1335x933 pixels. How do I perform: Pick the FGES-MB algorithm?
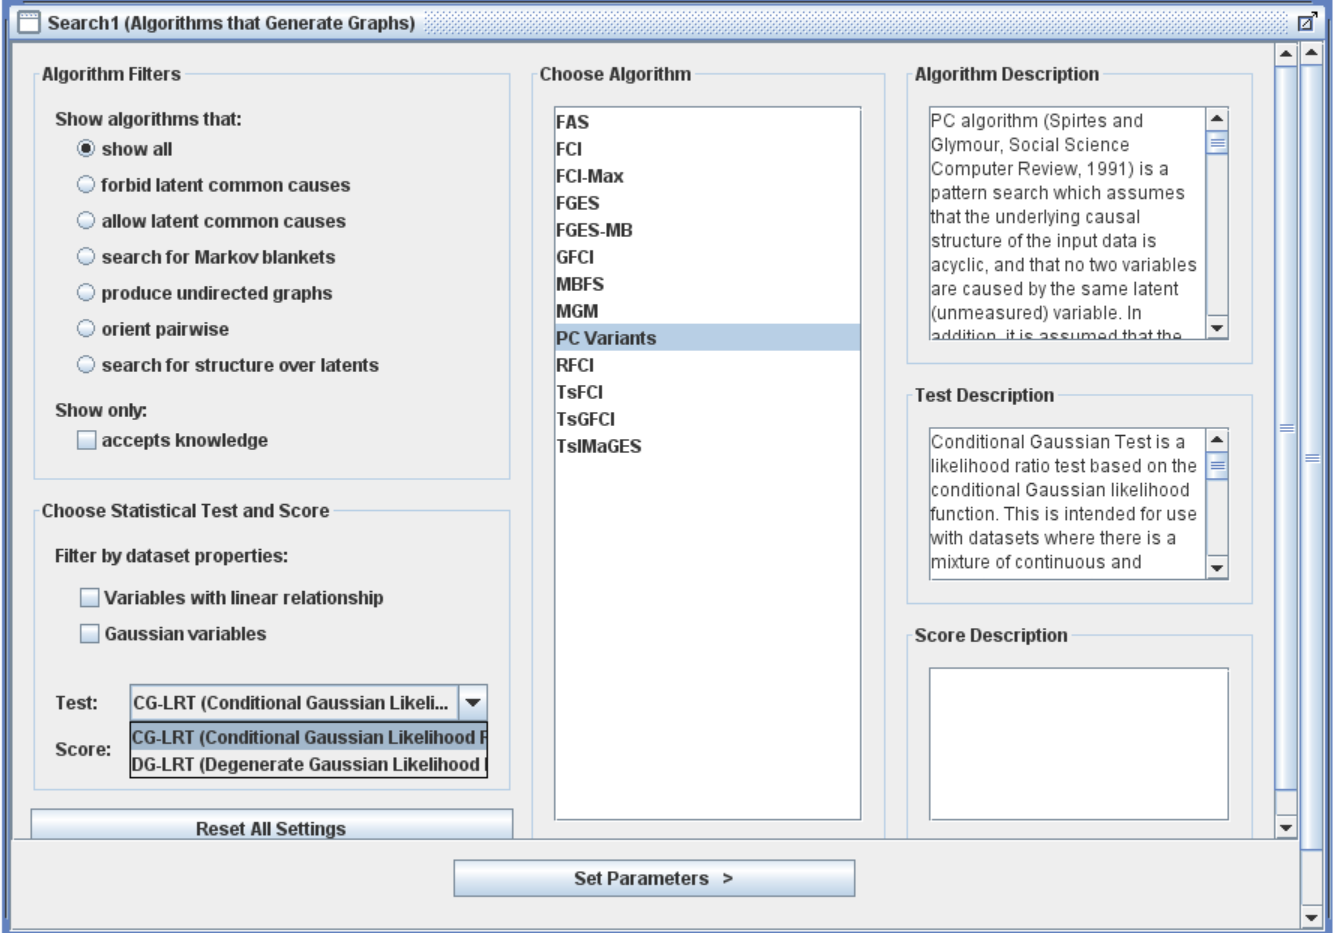707,230
